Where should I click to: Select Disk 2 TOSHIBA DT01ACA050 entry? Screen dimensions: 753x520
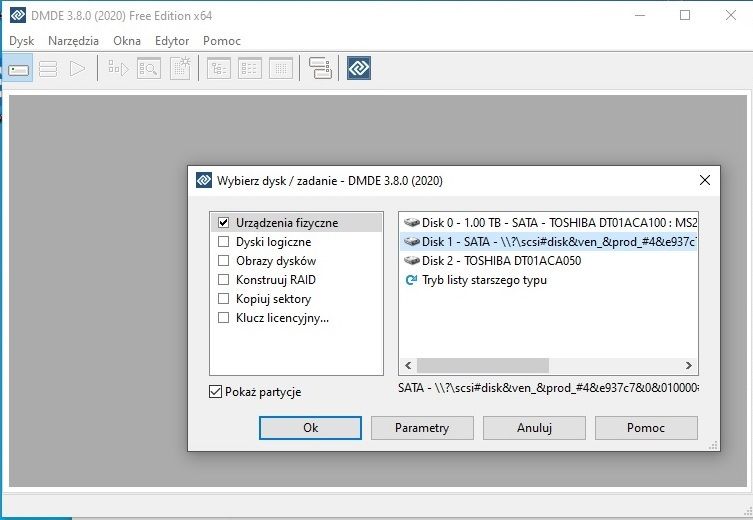[x=549, y=261]
